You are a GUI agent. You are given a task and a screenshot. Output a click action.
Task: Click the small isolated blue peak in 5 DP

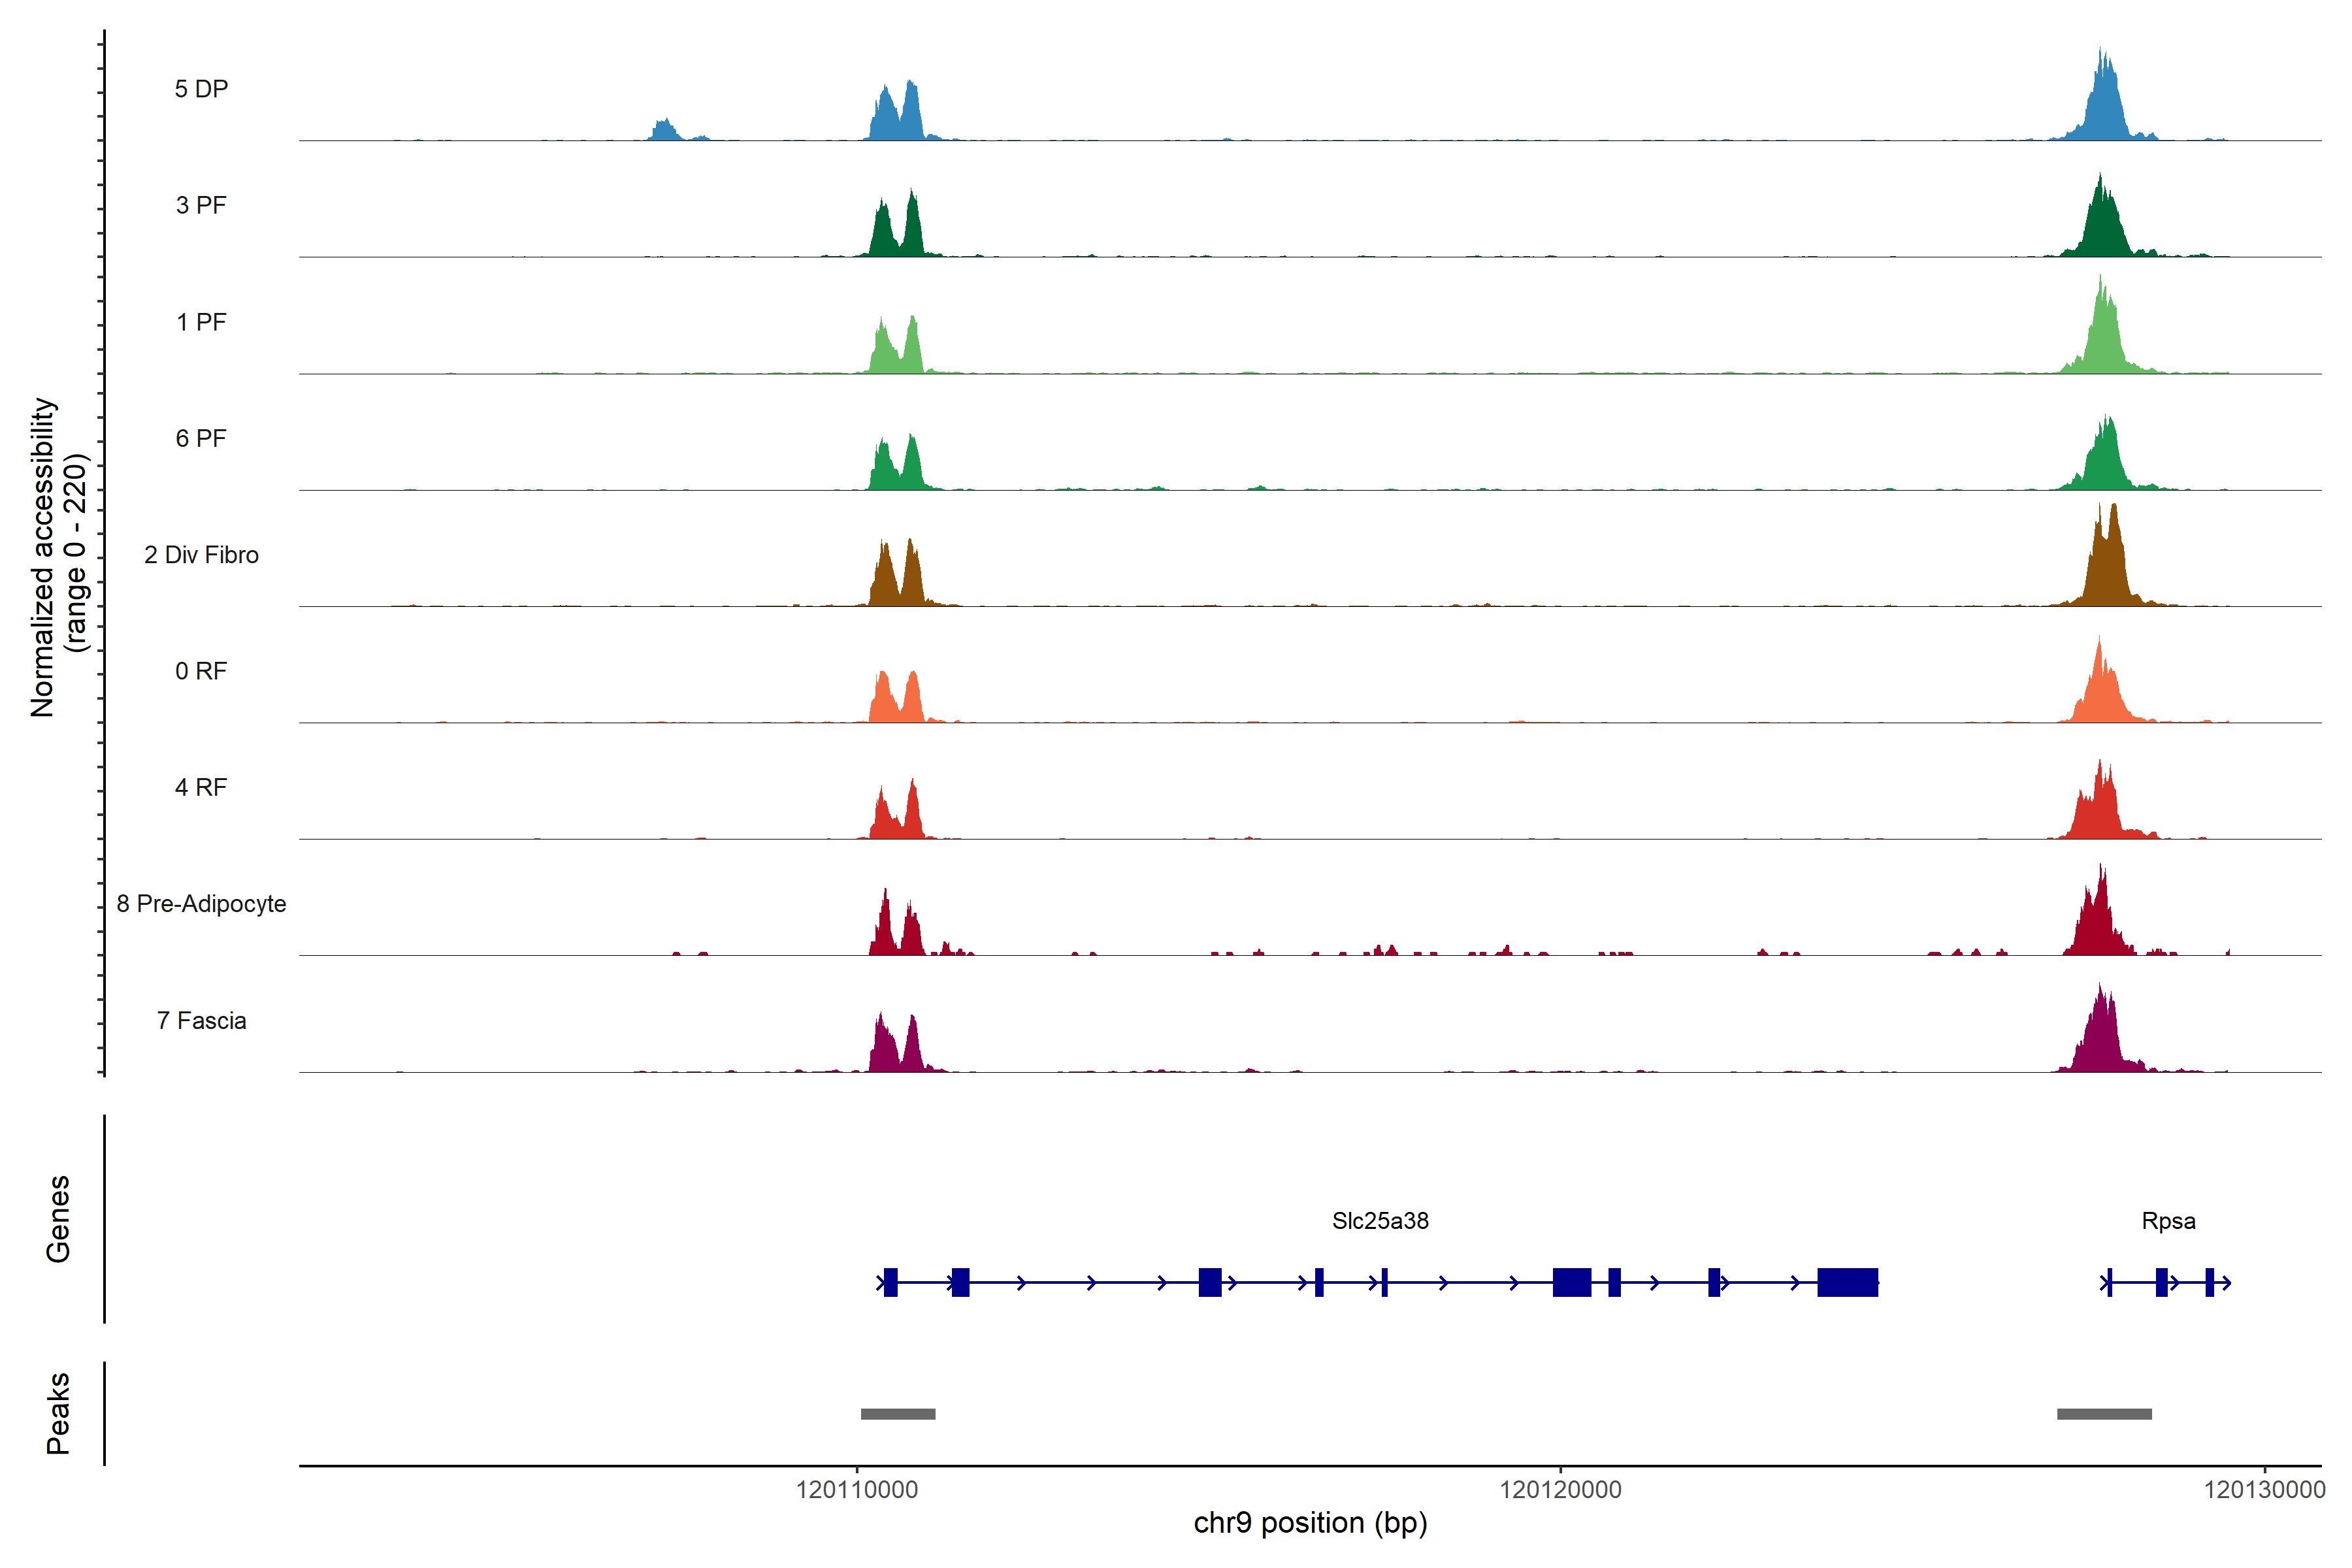[664, 131]
